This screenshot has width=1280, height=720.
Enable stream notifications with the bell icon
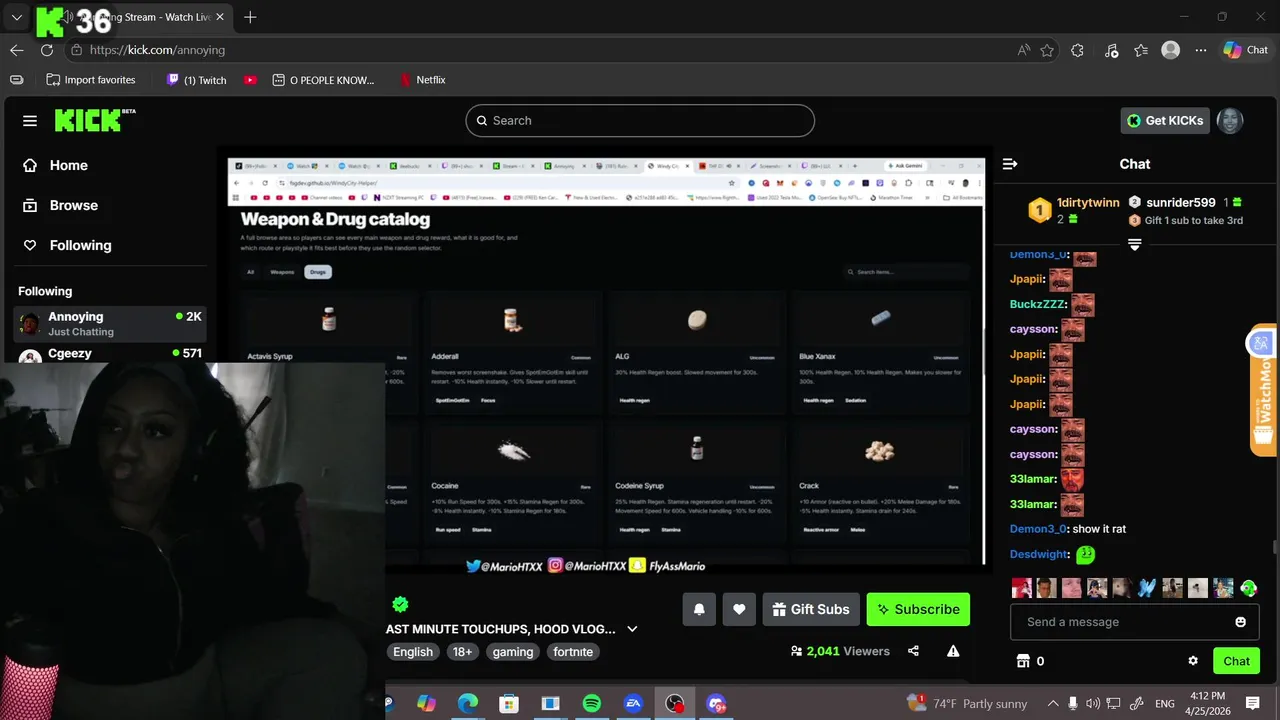(x=699, y=609)
